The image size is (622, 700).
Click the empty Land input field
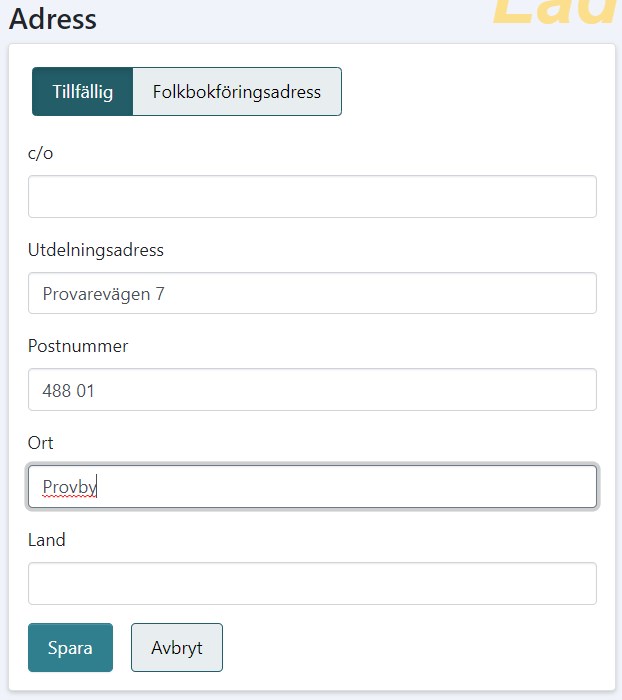pos(312,584)
